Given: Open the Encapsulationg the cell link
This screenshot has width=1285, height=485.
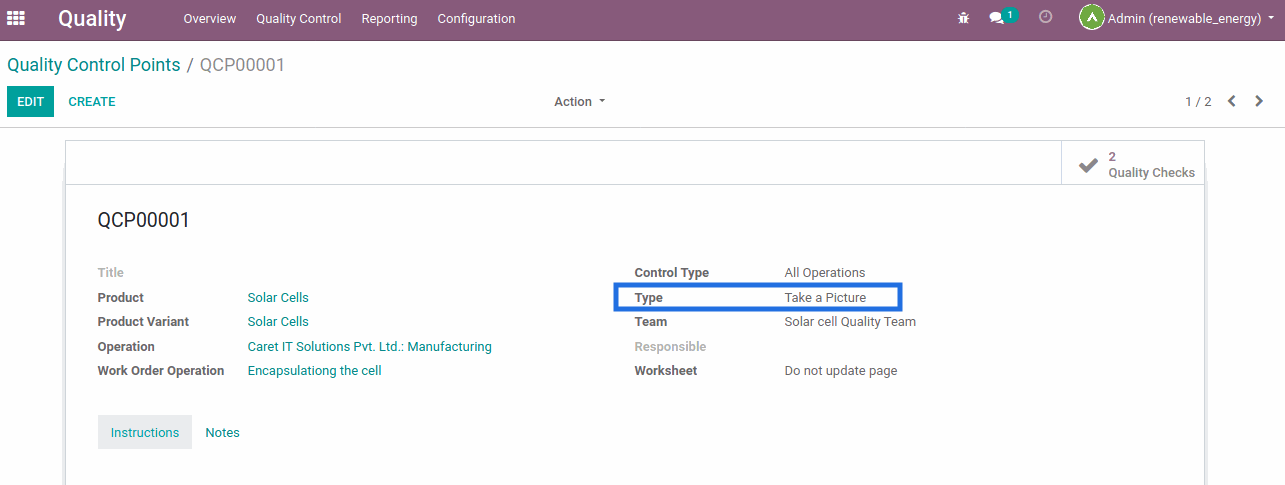Looking at the screenshot, I should click(314, 371).
